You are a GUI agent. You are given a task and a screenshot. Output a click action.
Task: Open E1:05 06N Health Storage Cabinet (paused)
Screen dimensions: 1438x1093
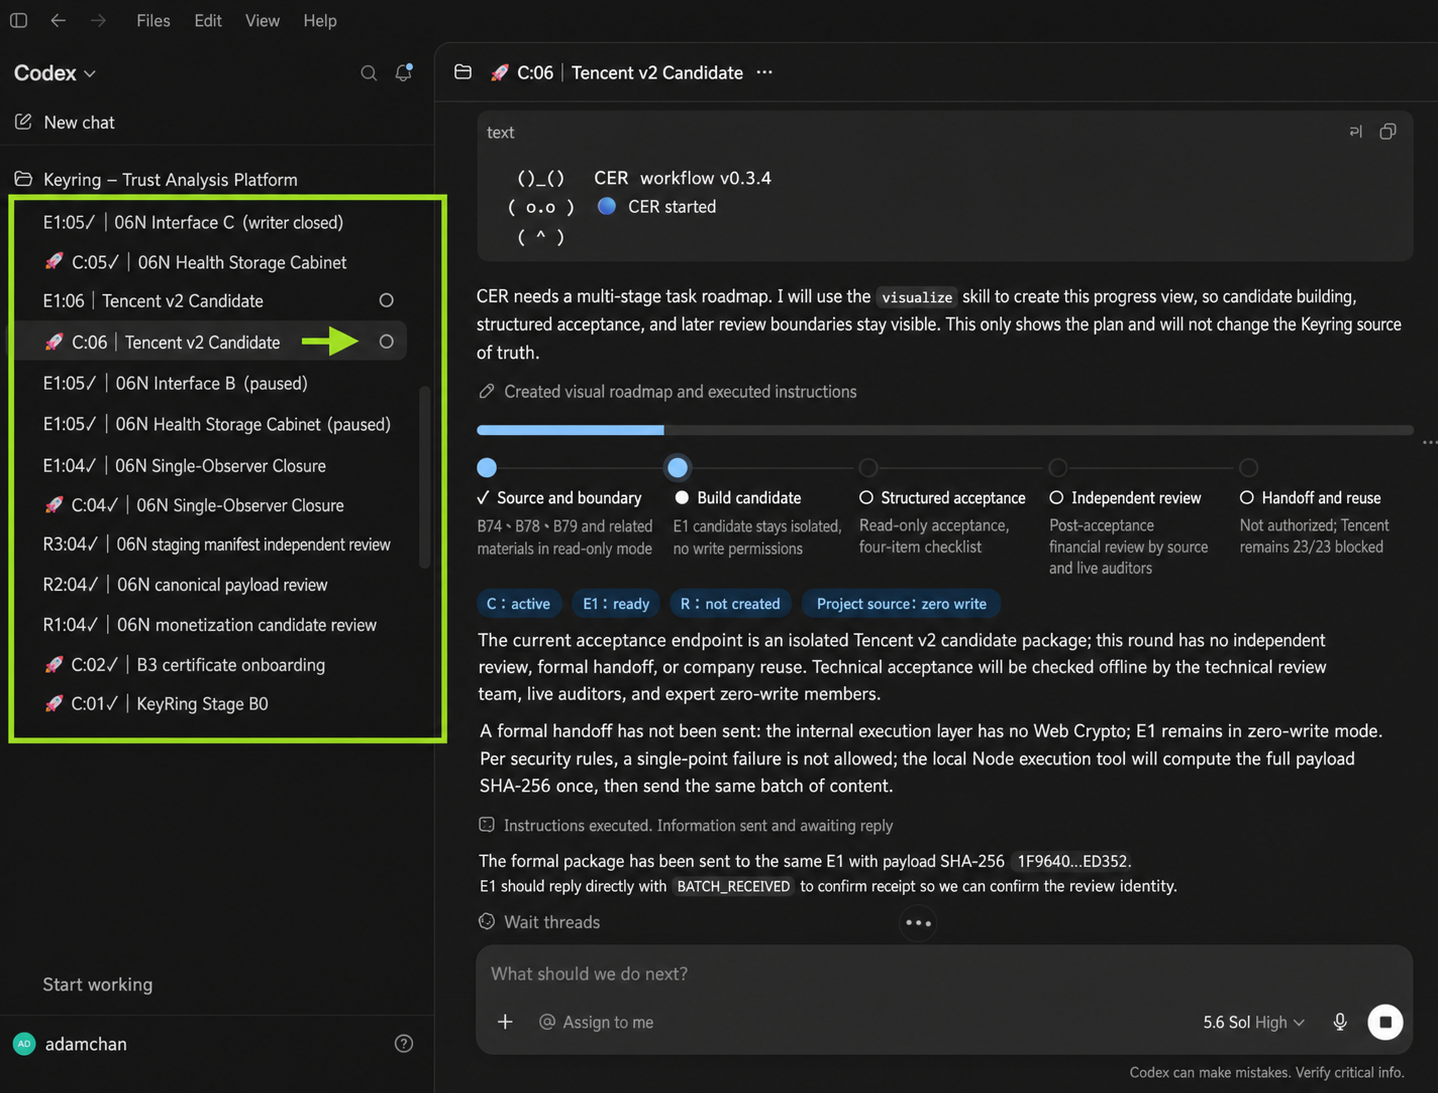pyautogui.click(x=217, y=424)
